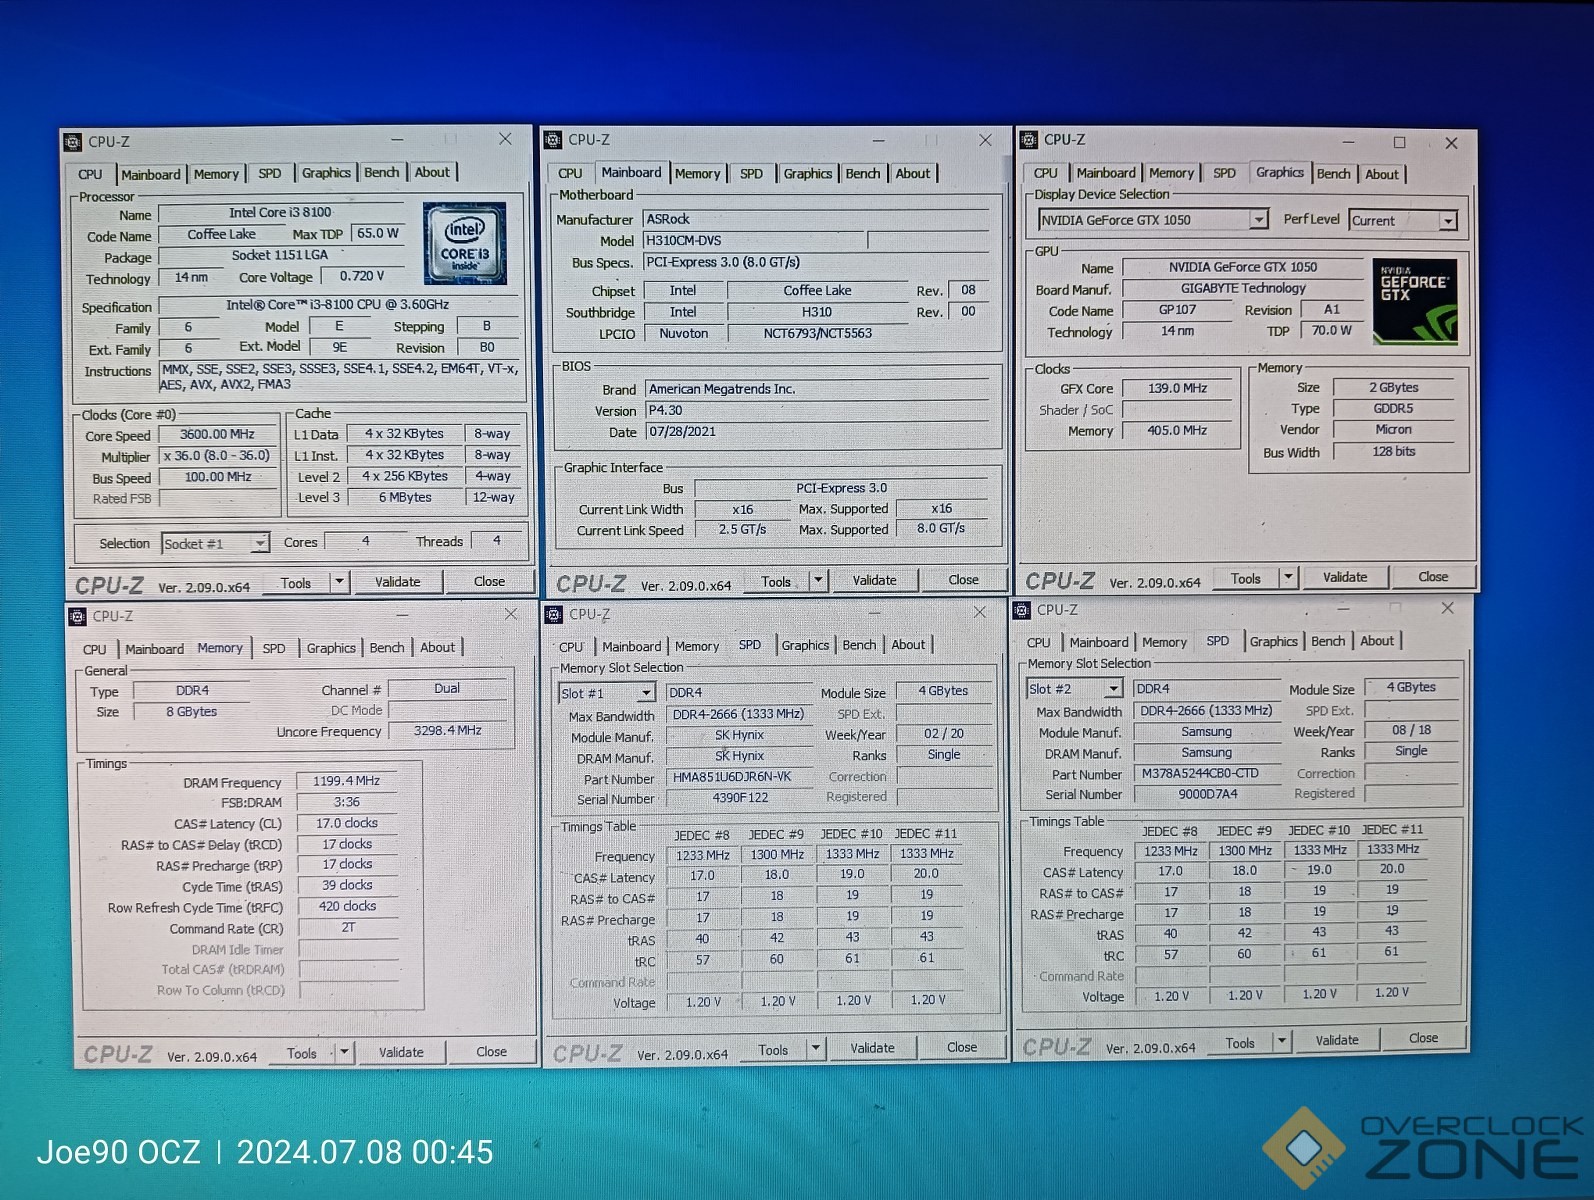Click Close button in Graphics window
This screenshot has height=1200, width=1594.
pyautogui.click(x=1433, y=577)
